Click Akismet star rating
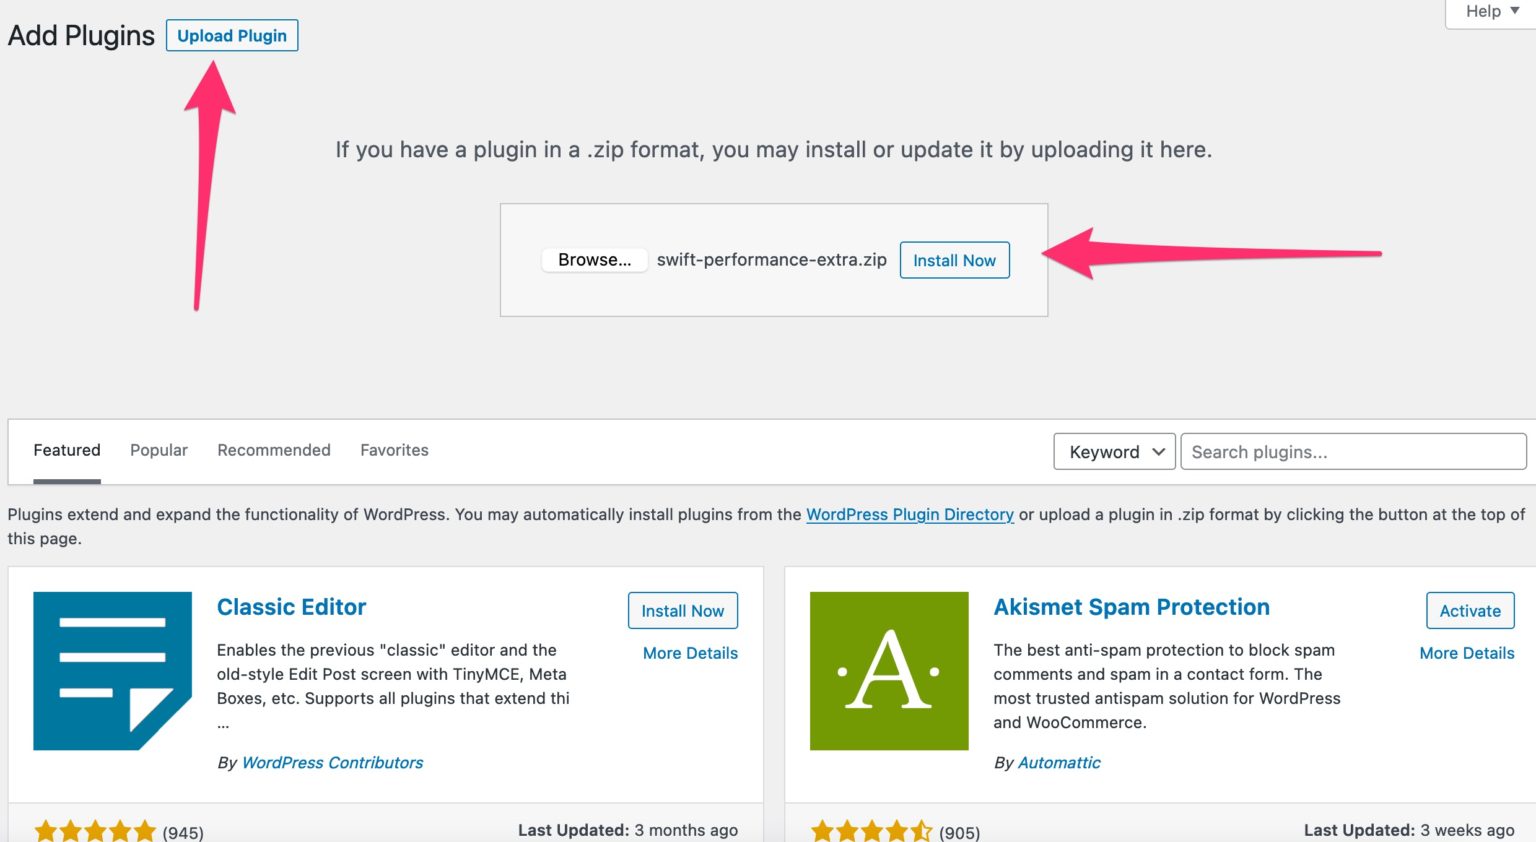1536x842 pixels. point(872,831)
